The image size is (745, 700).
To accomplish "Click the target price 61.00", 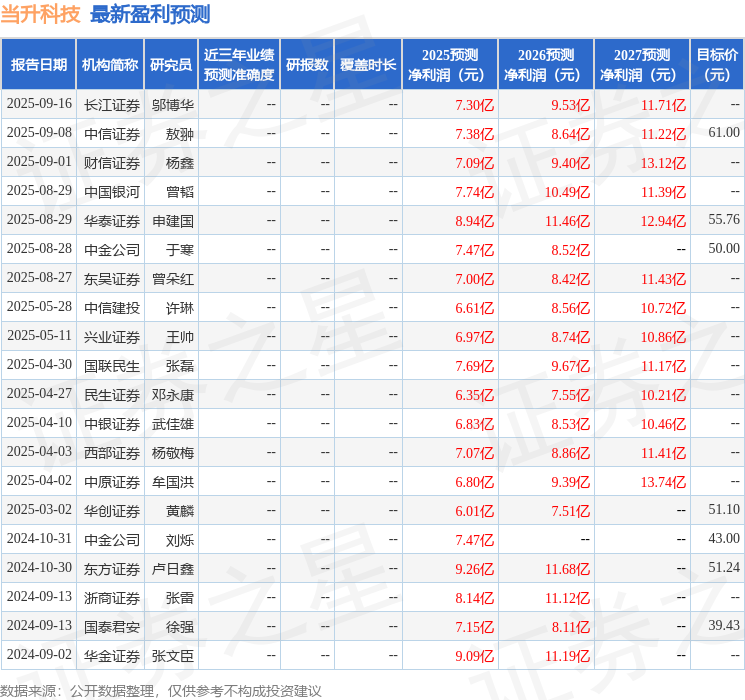I will click(x=724, y=133).
